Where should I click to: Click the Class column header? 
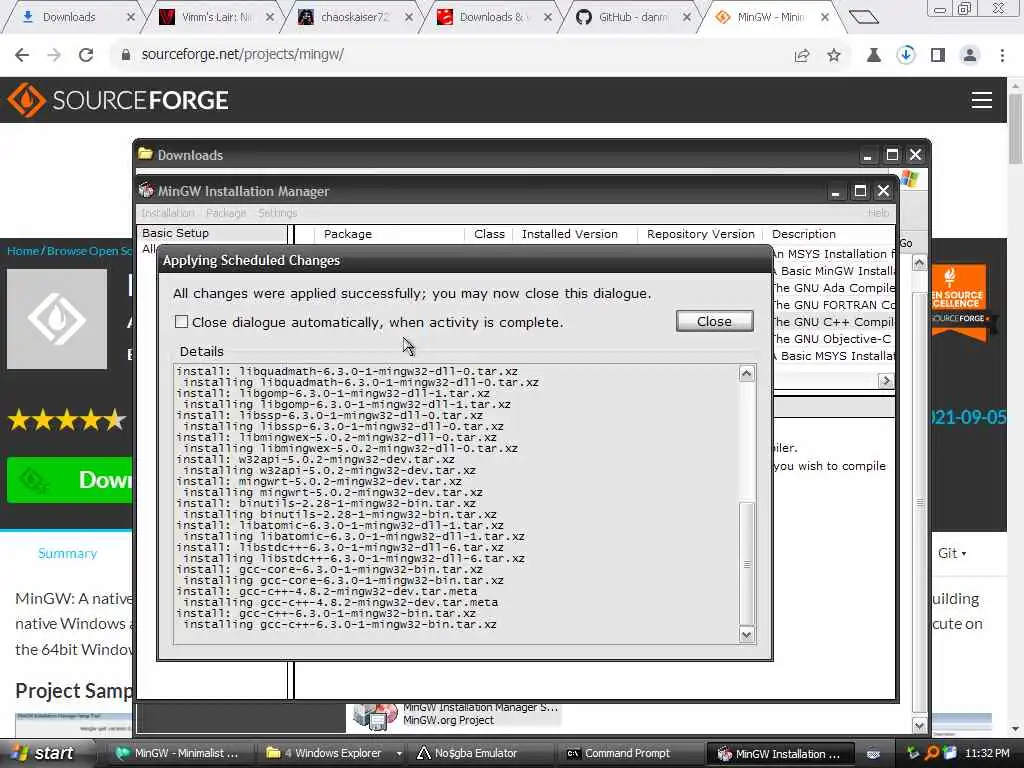click(489, 234)
